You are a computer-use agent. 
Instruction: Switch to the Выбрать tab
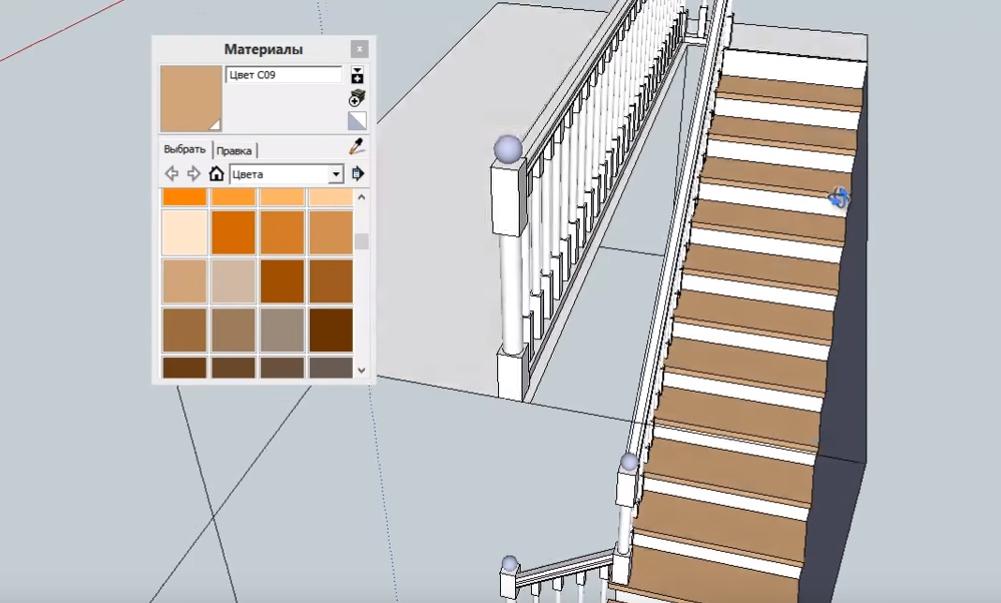[x=184, y=150]
